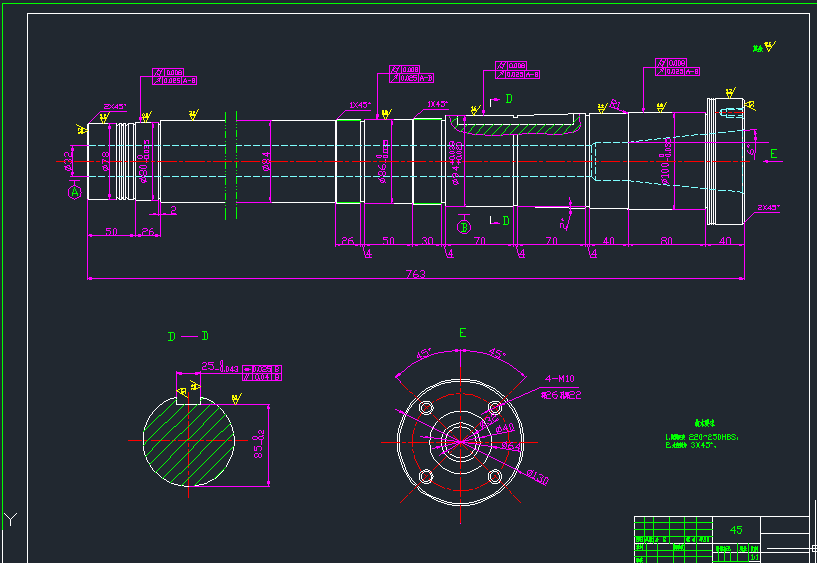Select the 45 material text in title block

coord(736,530)
